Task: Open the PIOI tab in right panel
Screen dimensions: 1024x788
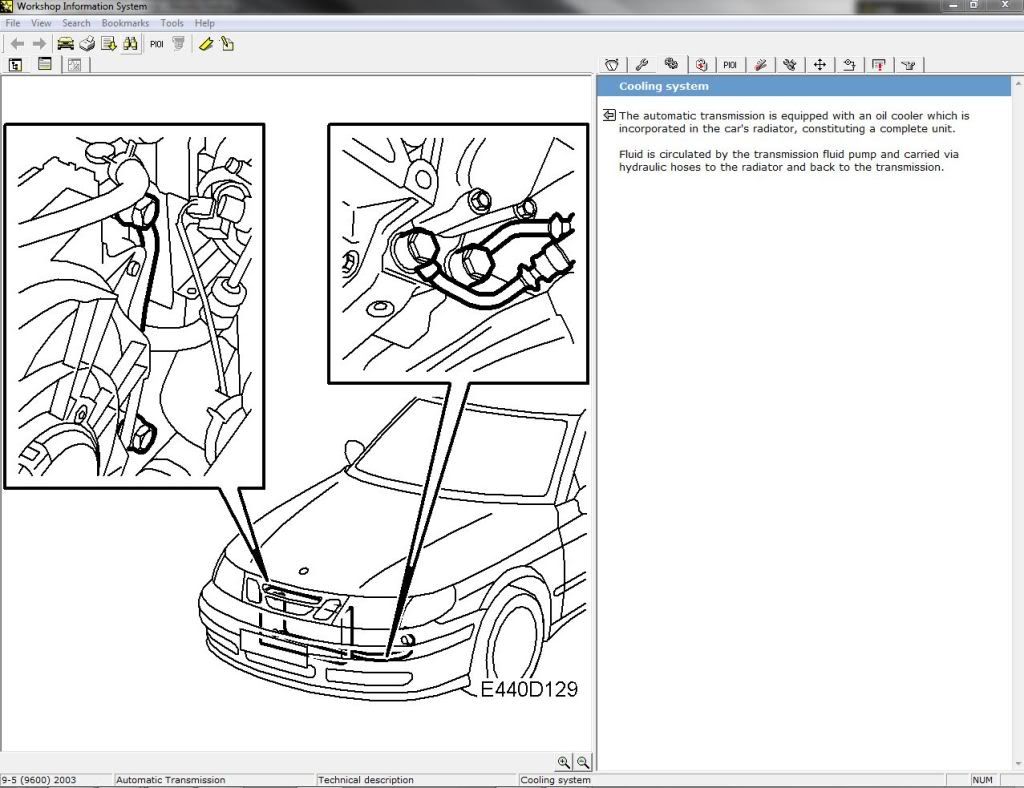Action: 730,65
